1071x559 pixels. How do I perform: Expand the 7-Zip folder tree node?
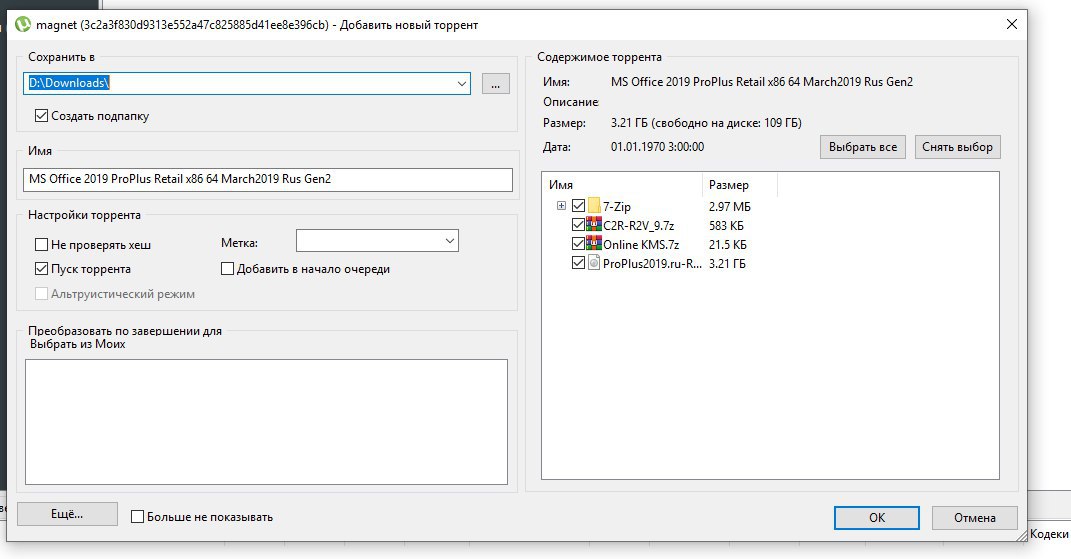561,206
